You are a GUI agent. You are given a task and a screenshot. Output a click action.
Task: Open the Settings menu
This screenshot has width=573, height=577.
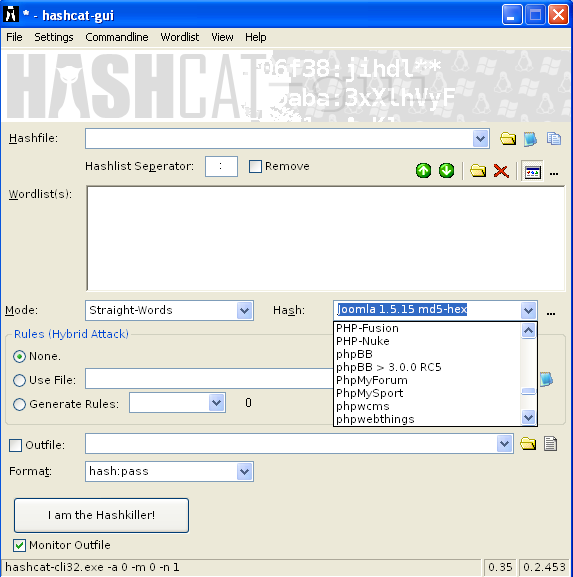(x=54, y=37)
